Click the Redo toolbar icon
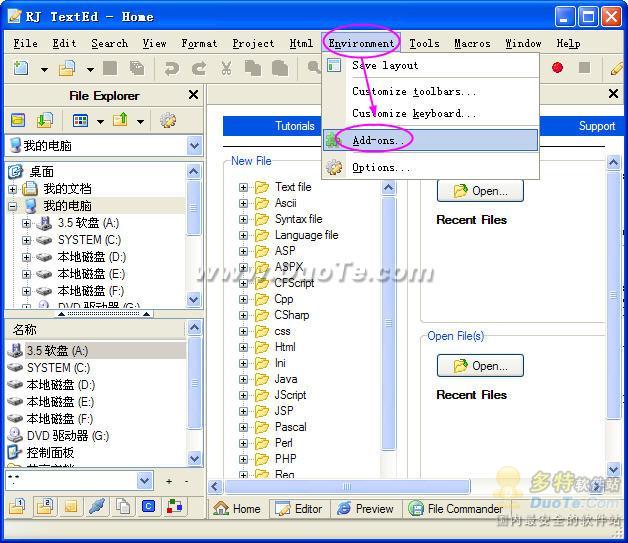This screenshot has height=543, width=628. tap(199, 68)
